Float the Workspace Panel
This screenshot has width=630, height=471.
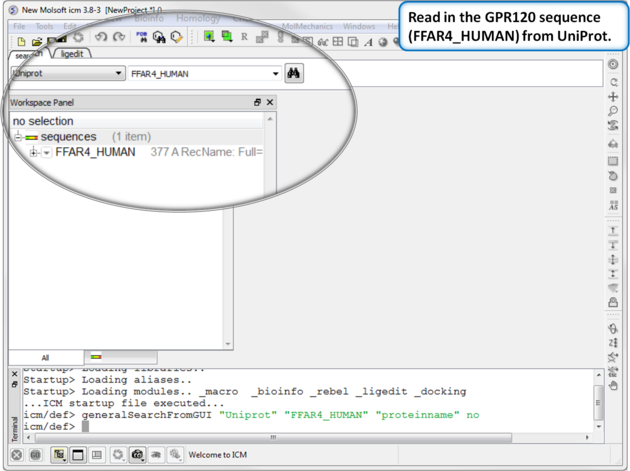(257, 103)
